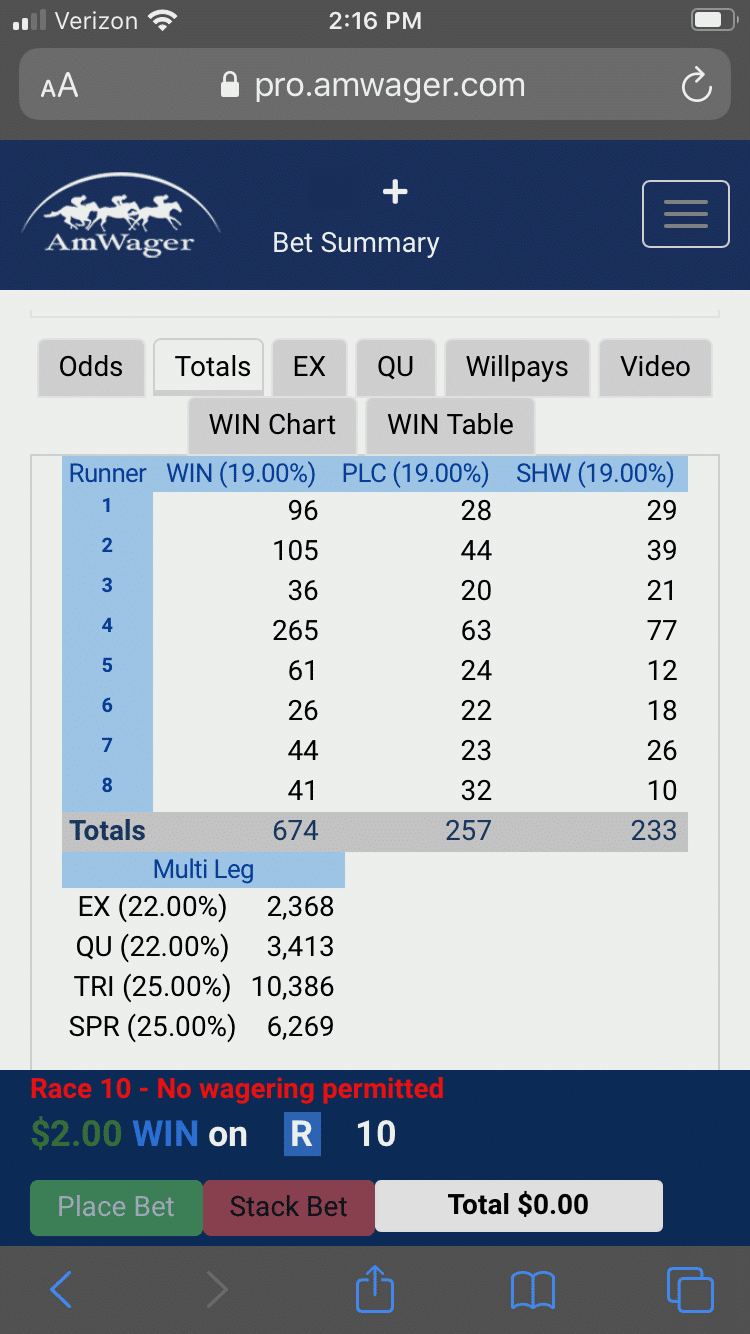Show the WIN Chart view
Viewport: 750px width, 1334px height.
pyautogui.click(x=272, y=425)
